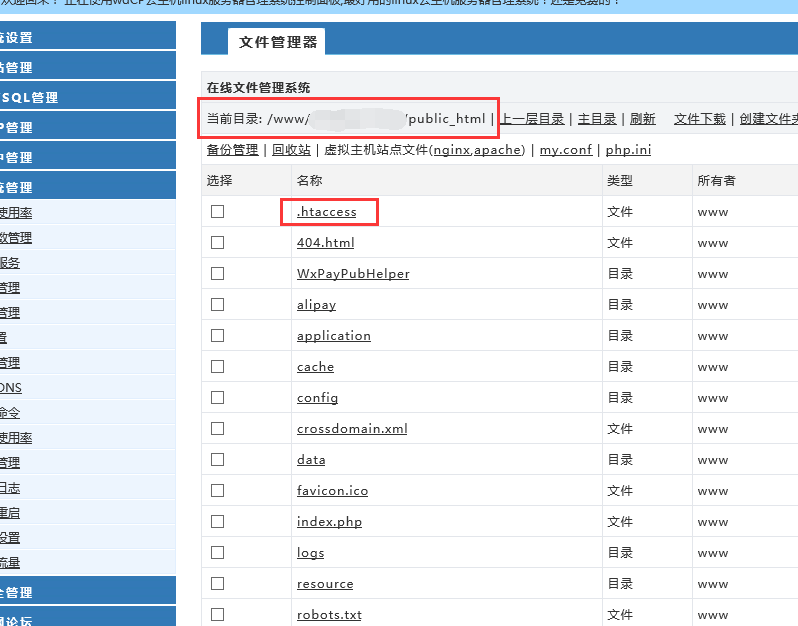This screenshot has height=626, width=798.
Task: Open the php.ini config link
Action: [x=628, y=150]
